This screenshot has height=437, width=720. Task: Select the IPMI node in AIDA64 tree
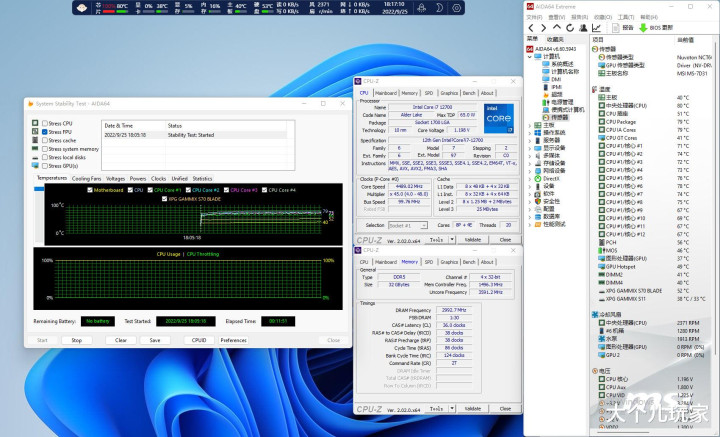point(557,87)
